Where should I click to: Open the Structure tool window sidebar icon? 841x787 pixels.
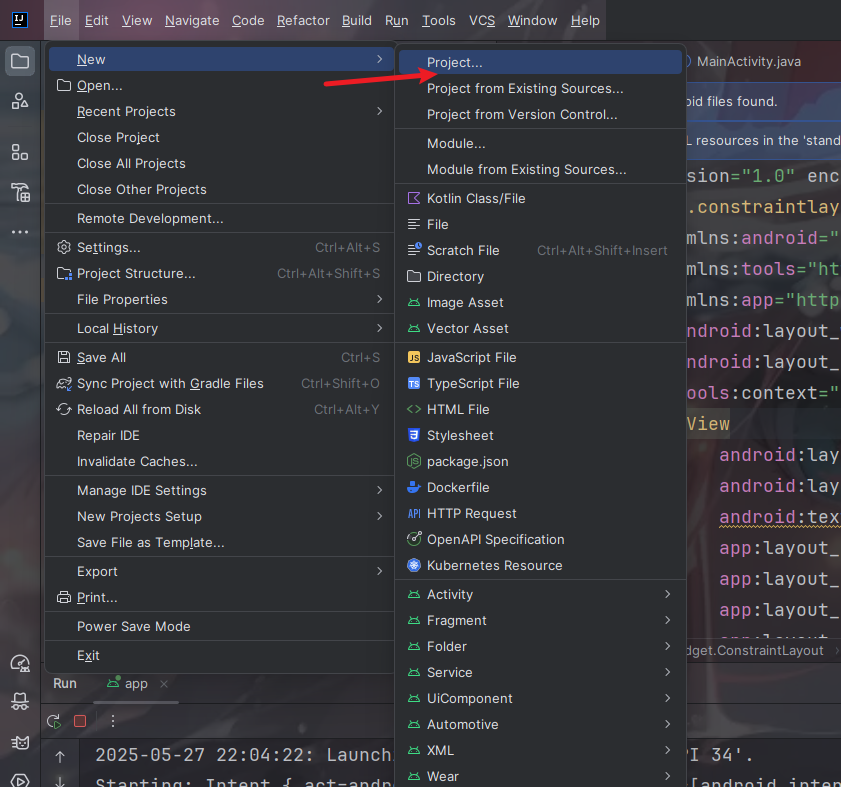(x=20, y=152)
